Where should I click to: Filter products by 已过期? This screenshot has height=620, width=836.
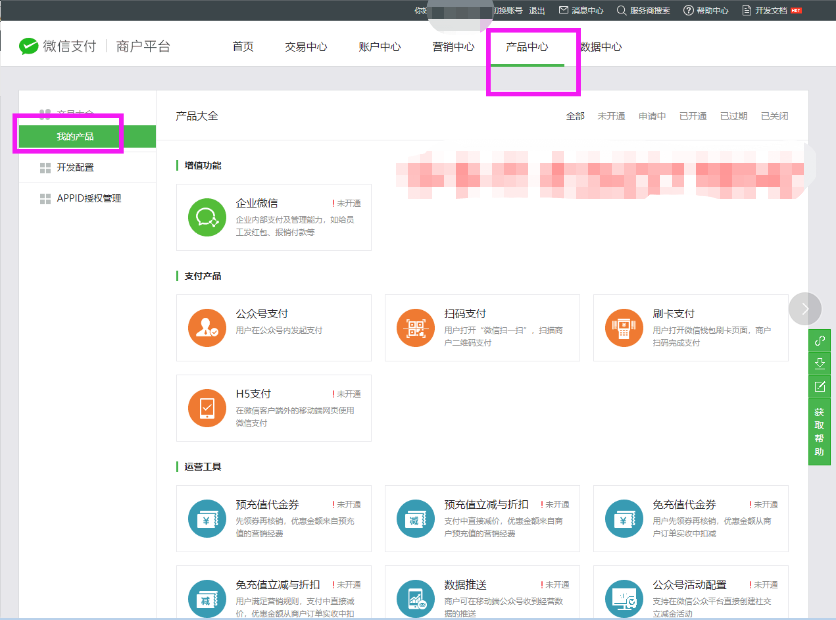click(734, 116)
